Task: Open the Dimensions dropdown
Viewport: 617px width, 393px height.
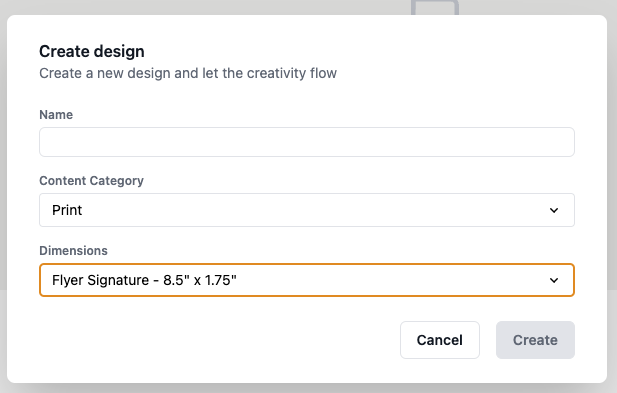Action: point(307,280)
